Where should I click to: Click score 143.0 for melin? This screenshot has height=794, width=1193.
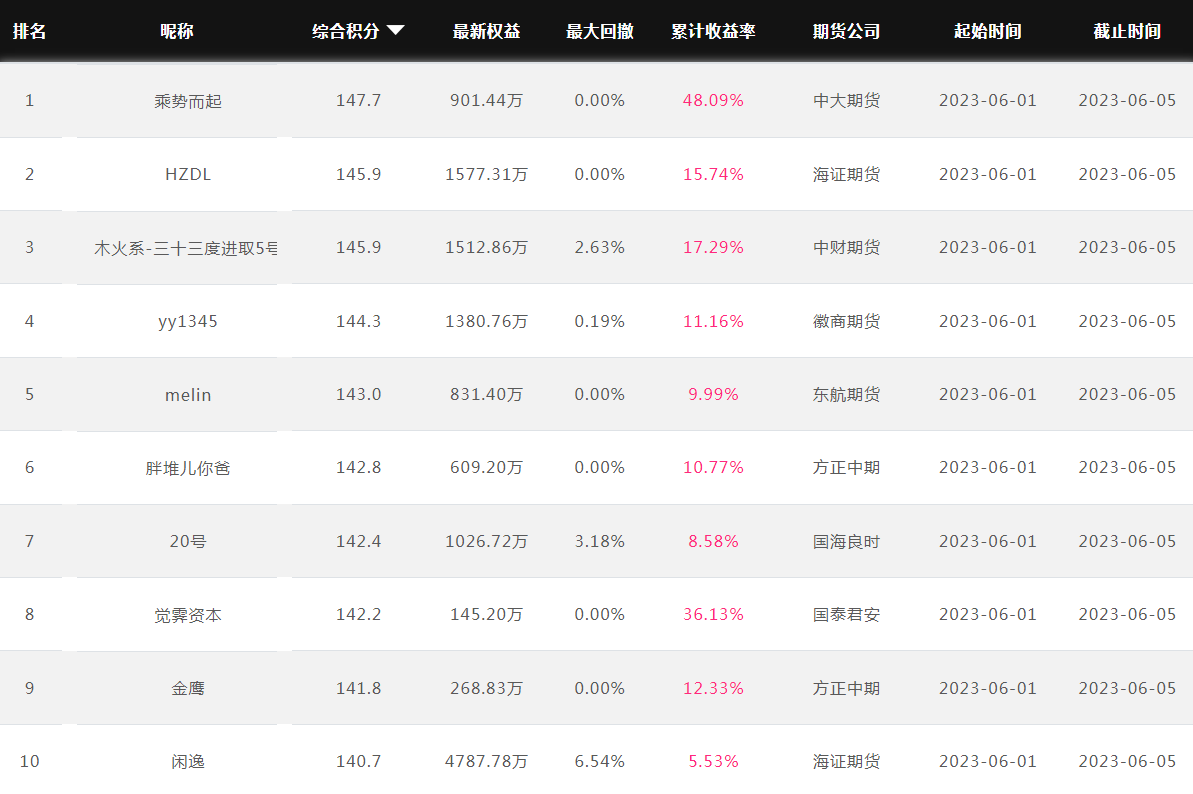click(x=358, y=394)
